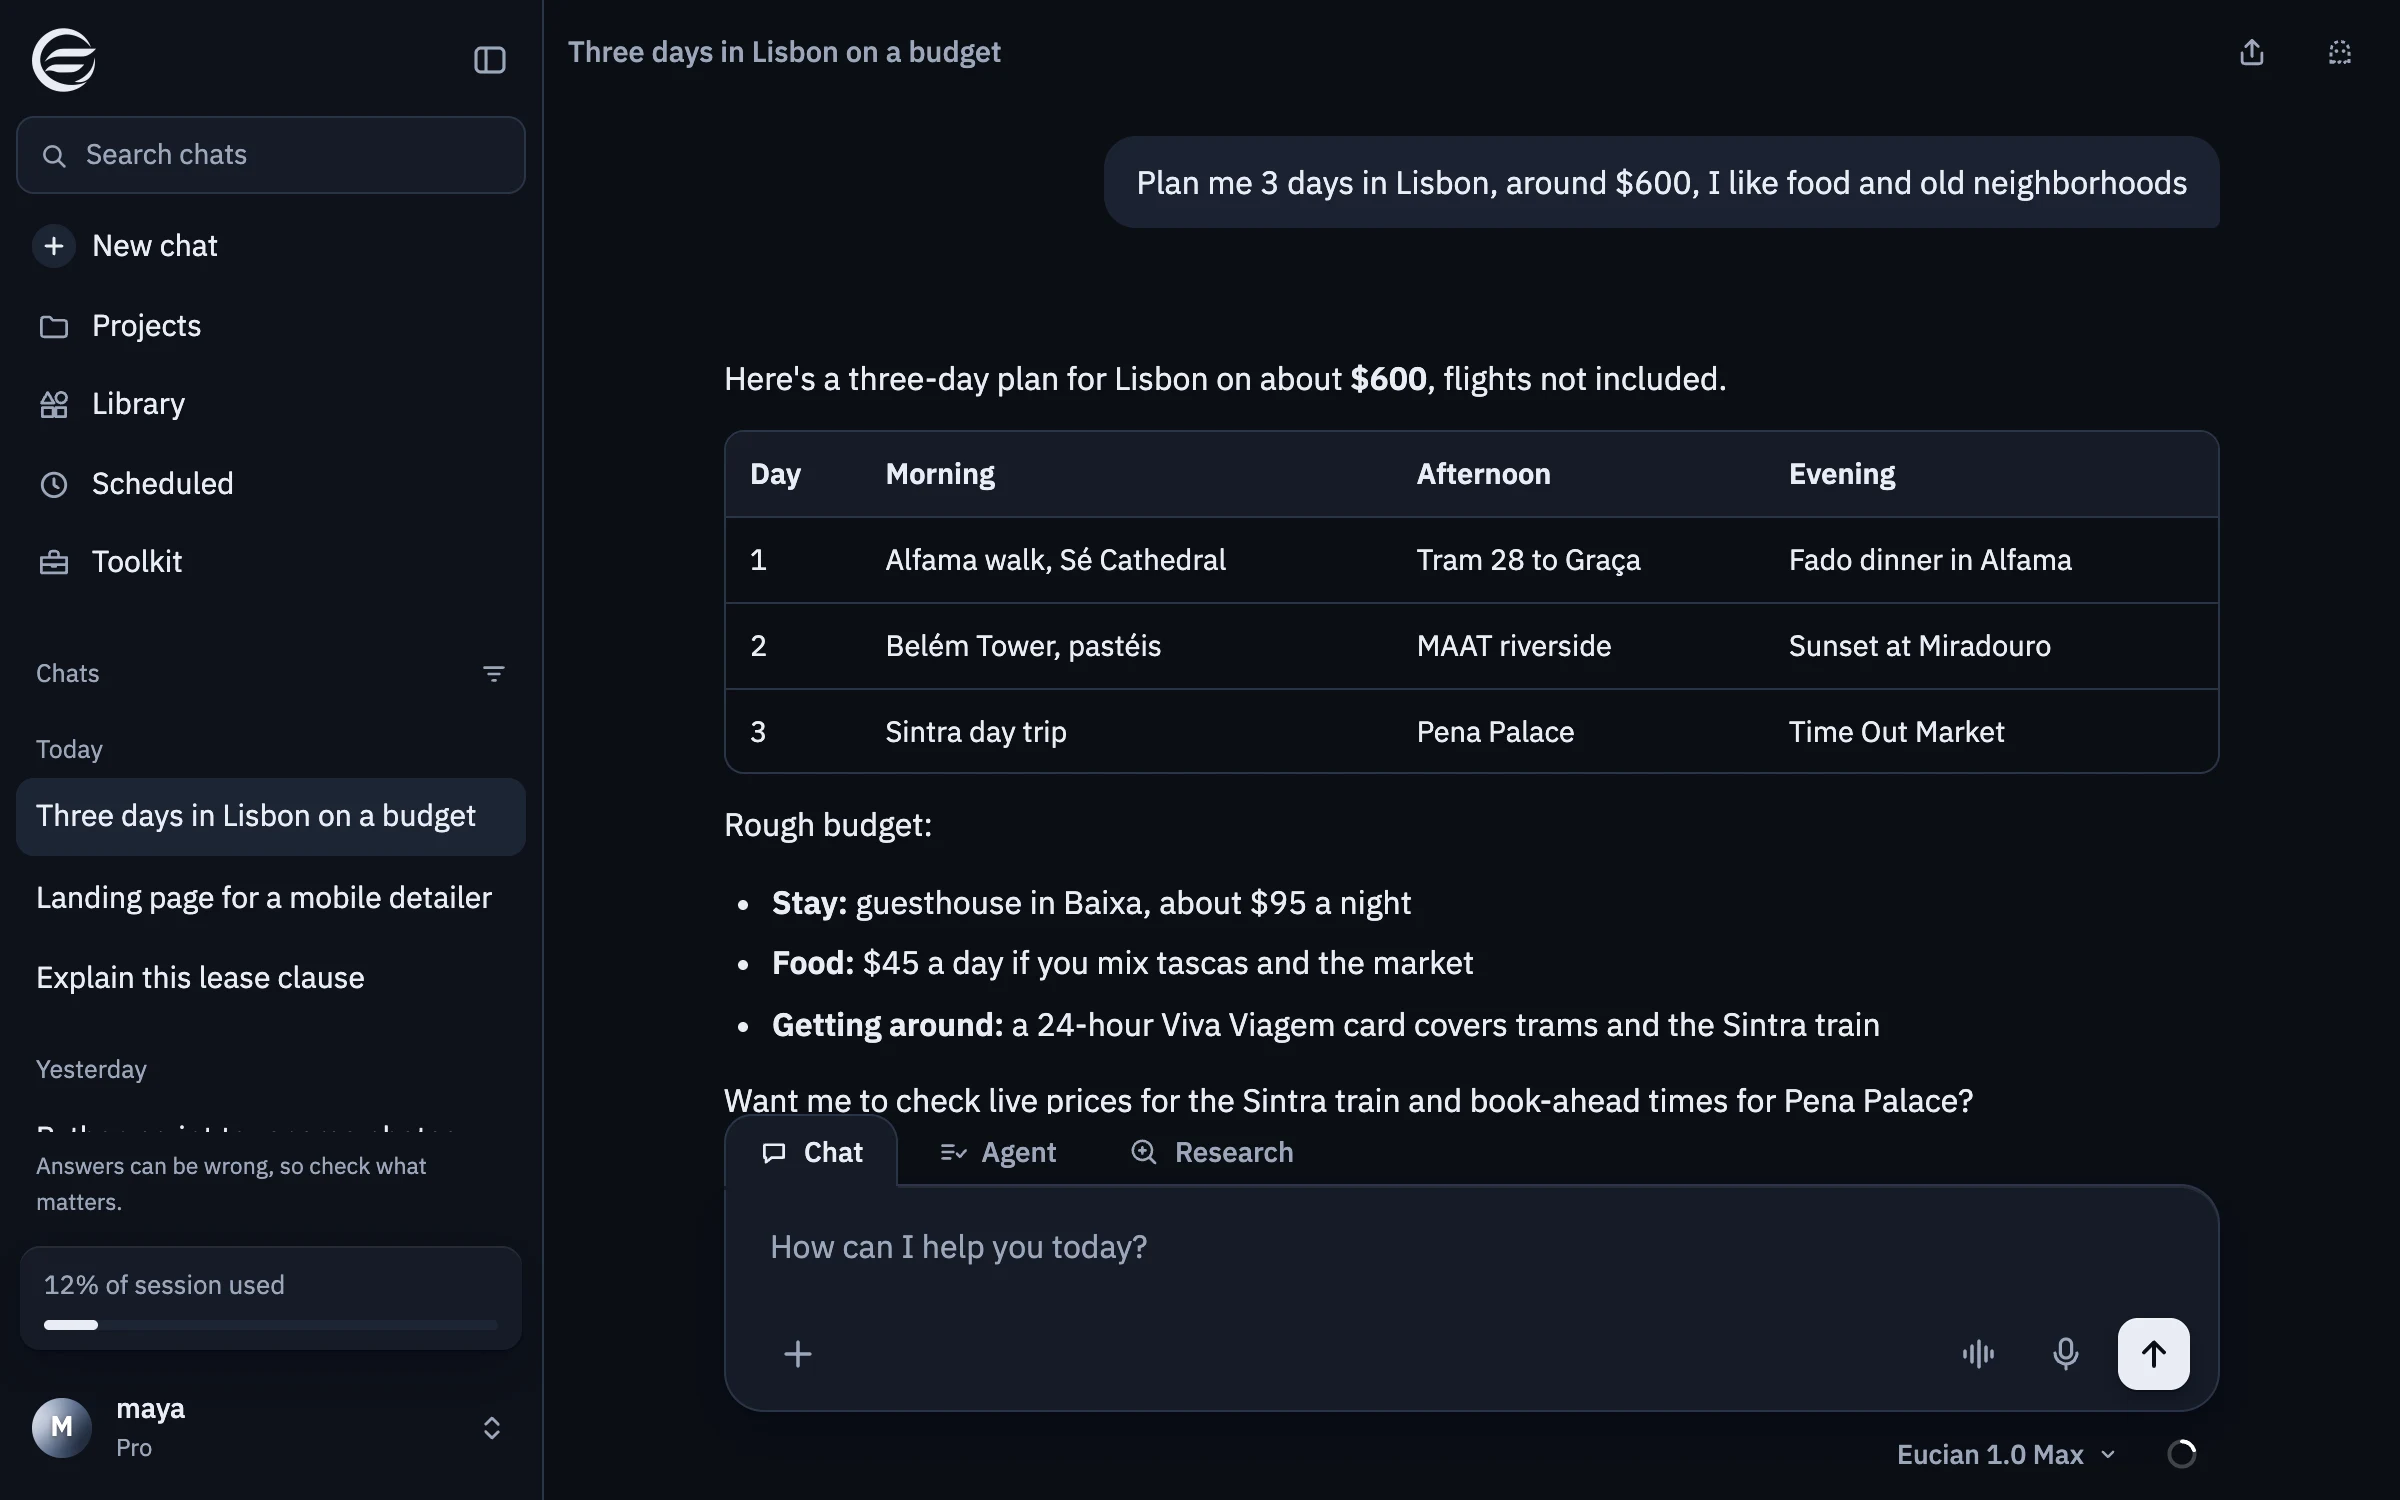Image resolution: width=2400 pixels, height=1500 pixels.
Task: Click the send arrow button
Action: 2153,1354
